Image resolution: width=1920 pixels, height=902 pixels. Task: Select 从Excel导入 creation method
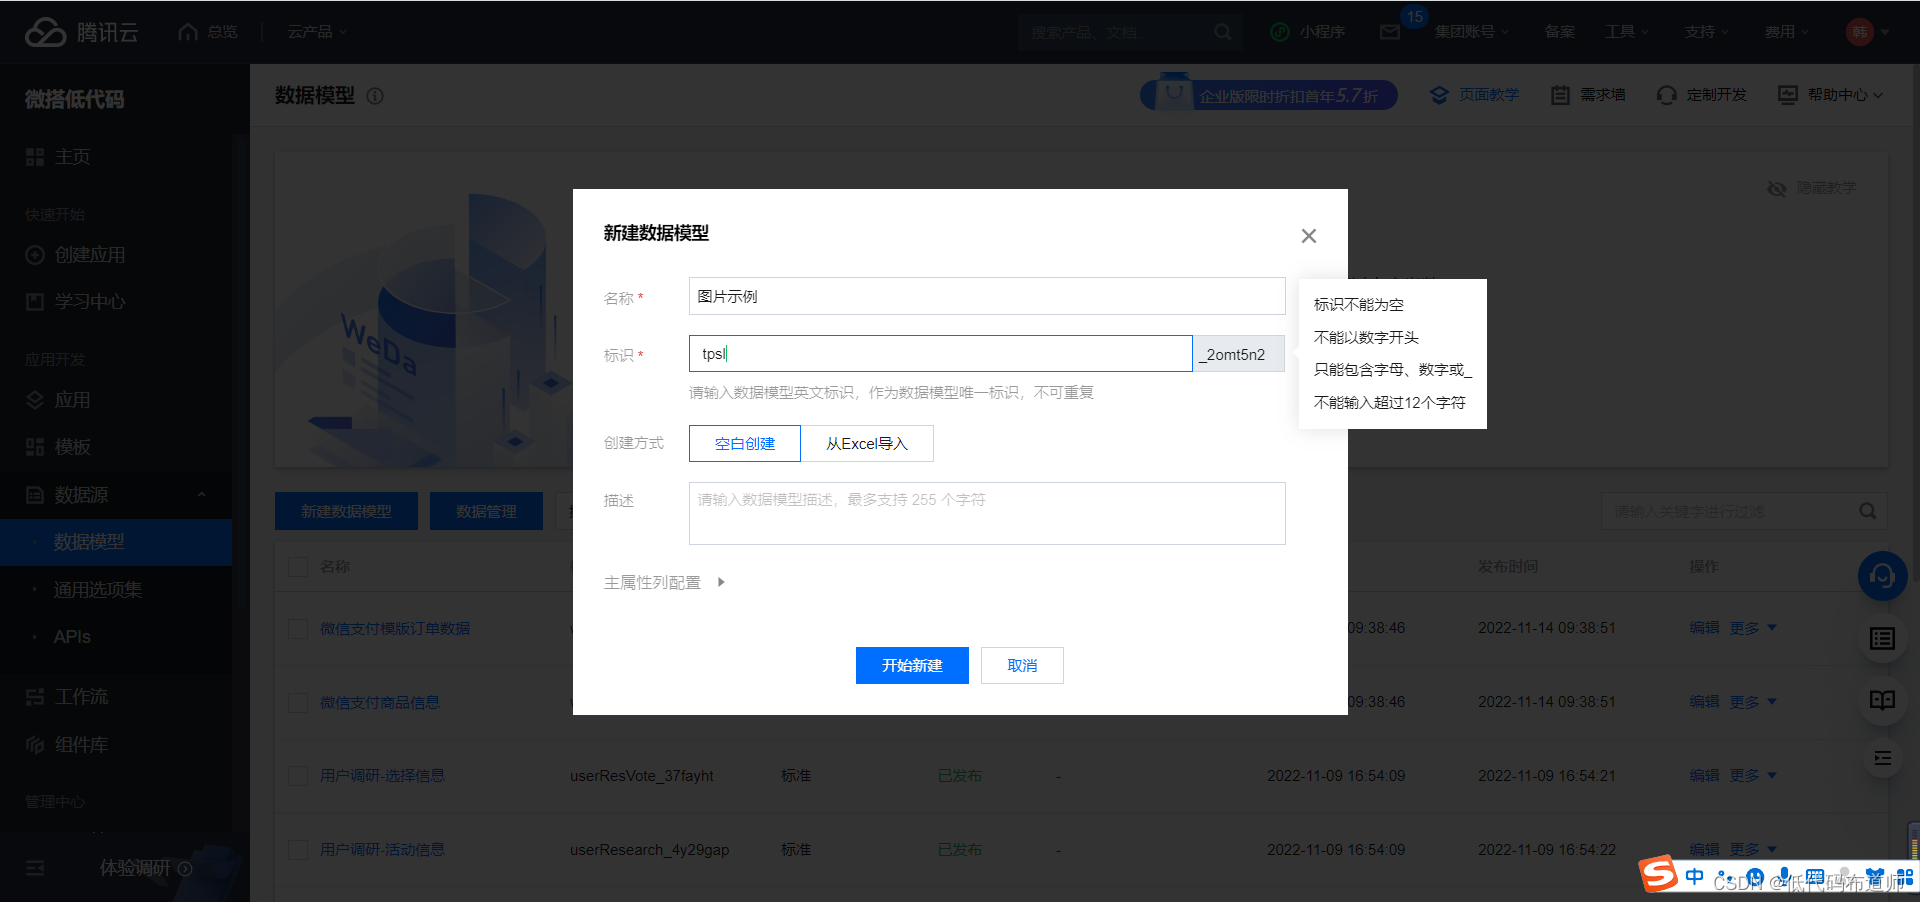[867, 444]
